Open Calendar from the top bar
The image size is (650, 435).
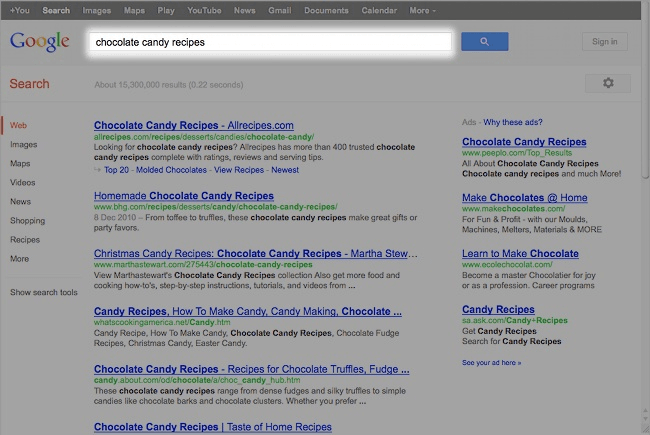tap(379, 10)
